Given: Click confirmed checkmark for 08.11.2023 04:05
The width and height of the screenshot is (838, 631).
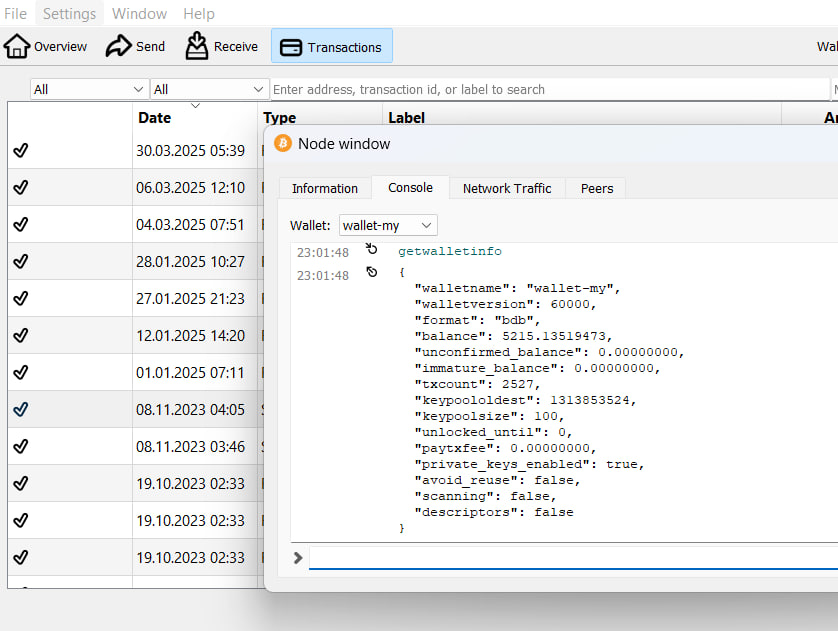Looking at the screenshot, I should tap(21, 409).
